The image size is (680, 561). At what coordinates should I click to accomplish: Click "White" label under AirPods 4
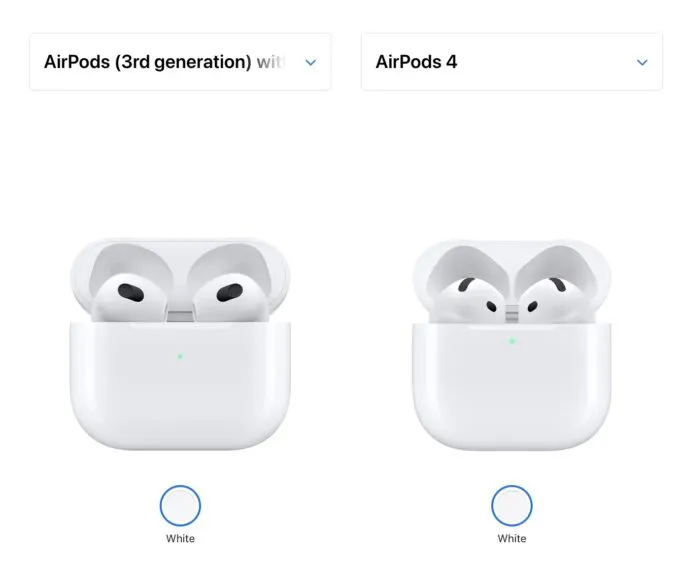pos(511,539)
